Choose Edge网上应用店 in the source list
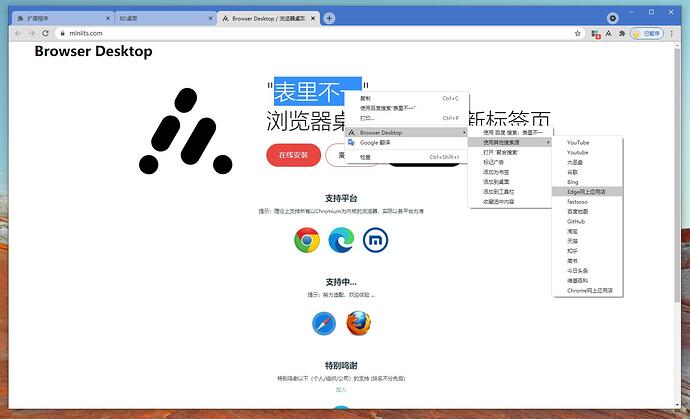 (x=587, y=192)
